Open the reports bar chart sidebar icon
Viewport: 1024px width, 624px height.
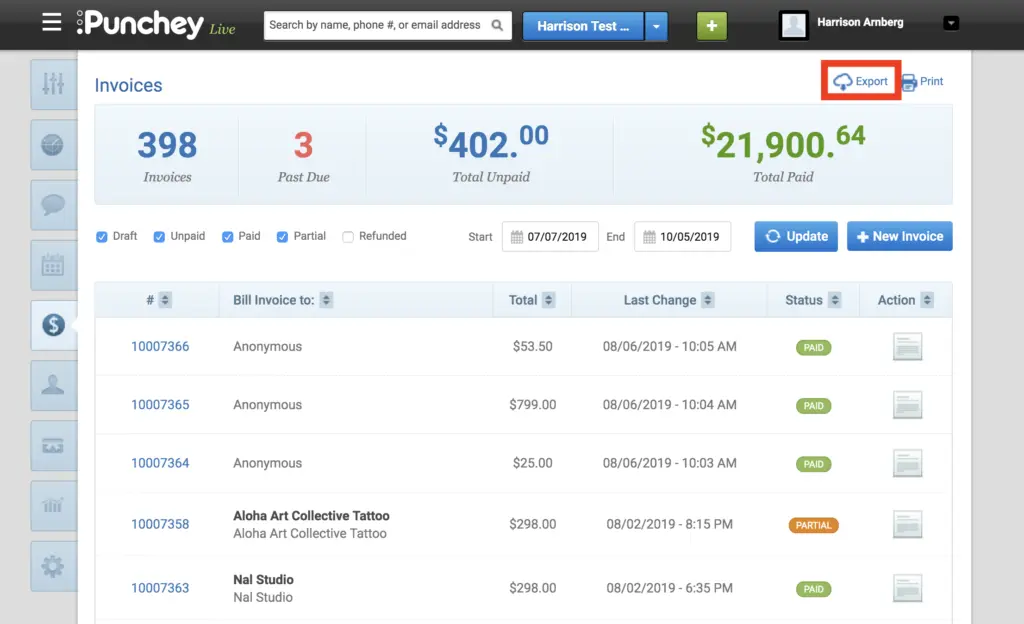tap(53, 506)
